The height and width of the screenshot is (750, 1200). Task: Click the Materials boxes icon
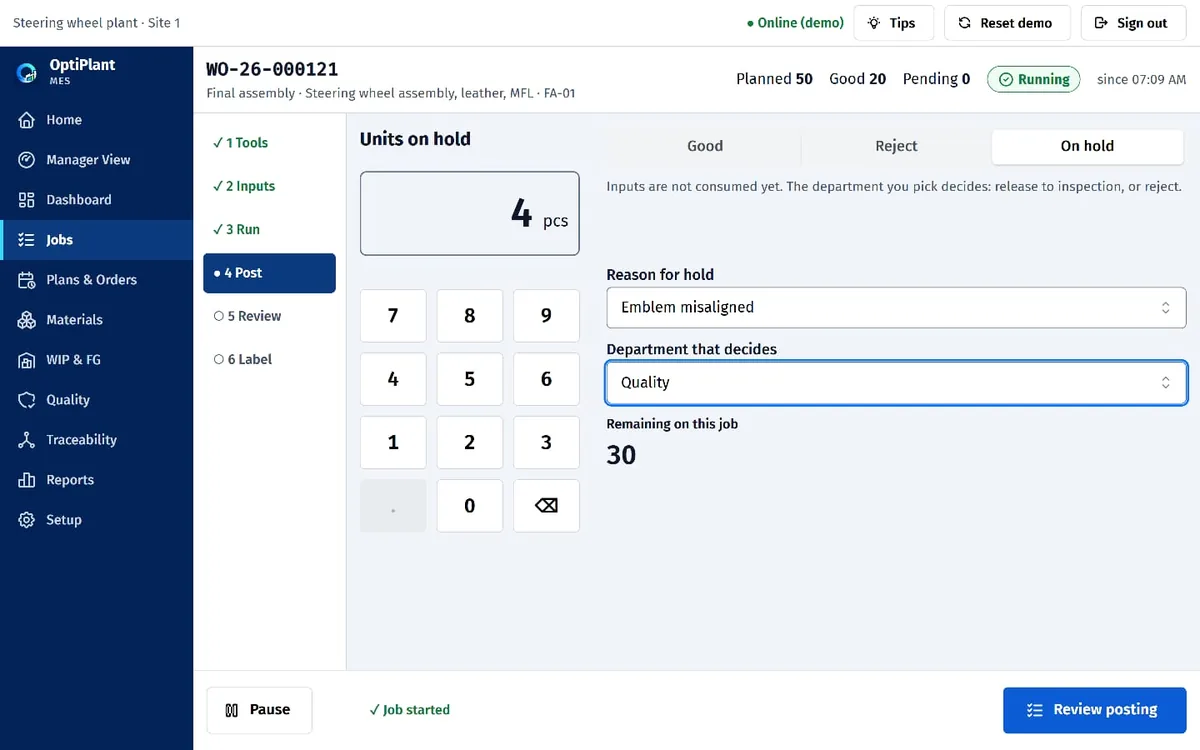click(27, 320)
